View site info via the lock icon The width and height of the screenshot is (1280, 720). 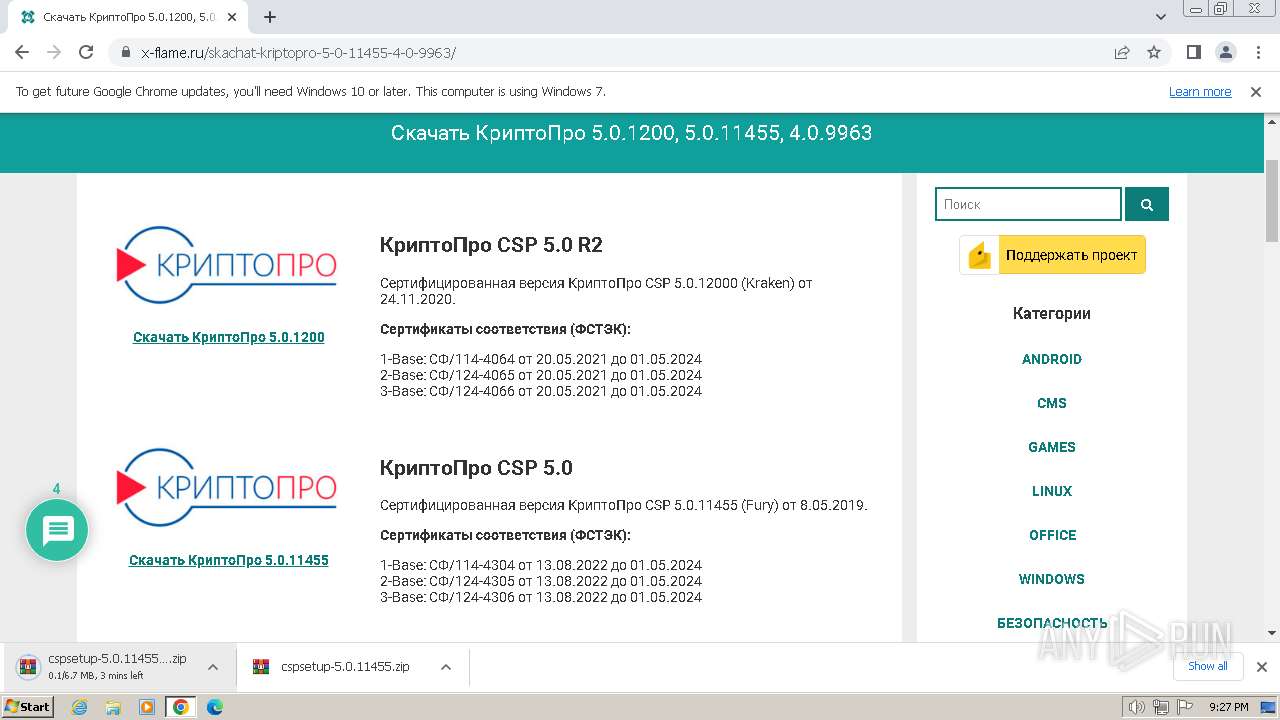pyautogui.click(x=126, y=53)
